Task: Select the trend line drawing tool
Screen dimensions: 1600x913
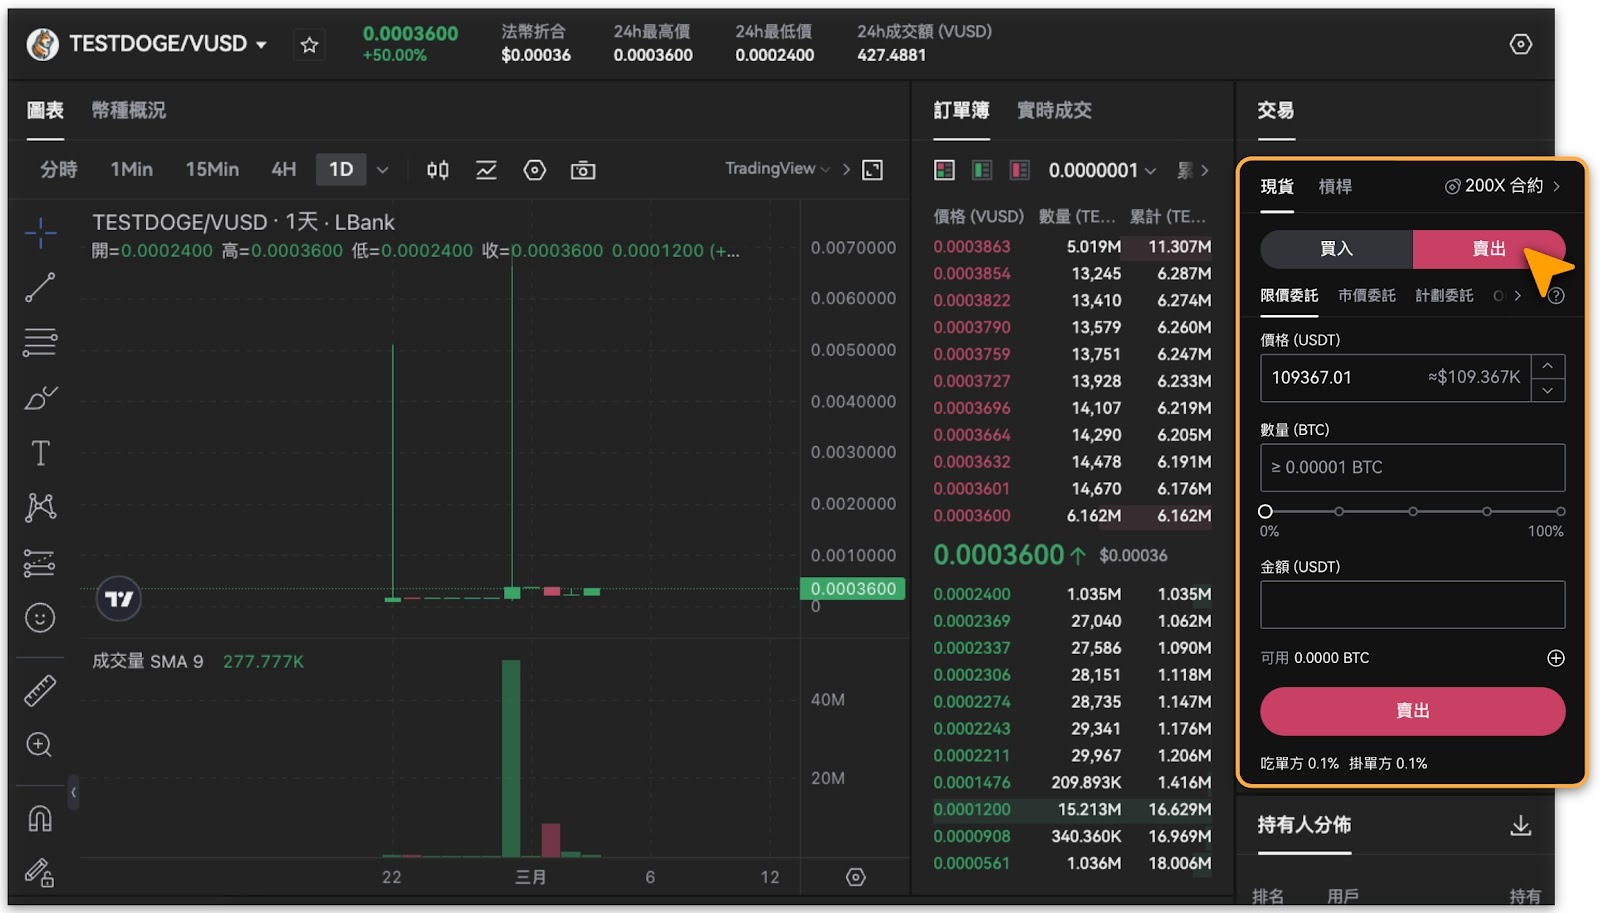Action: click(x=40, y=288)
